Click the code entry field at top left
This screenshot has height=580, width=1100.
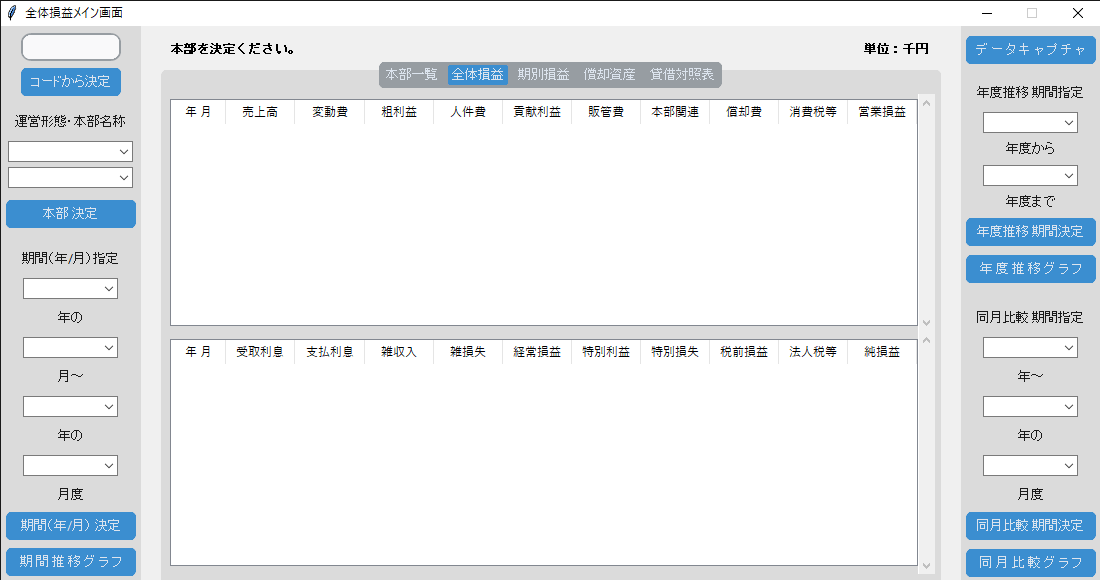coord(70,46)
